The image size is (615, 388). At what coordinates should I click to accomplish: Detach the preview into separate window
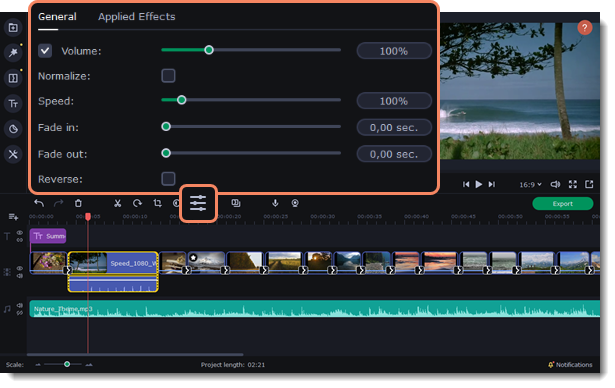(x=589, y=184)
